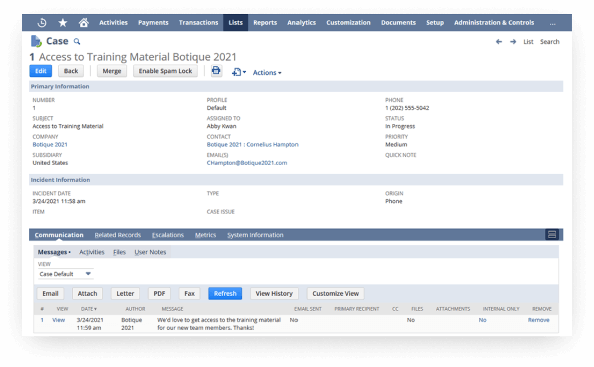Click the Email button
Screen dimensions: 594x367
coord(50,294)
